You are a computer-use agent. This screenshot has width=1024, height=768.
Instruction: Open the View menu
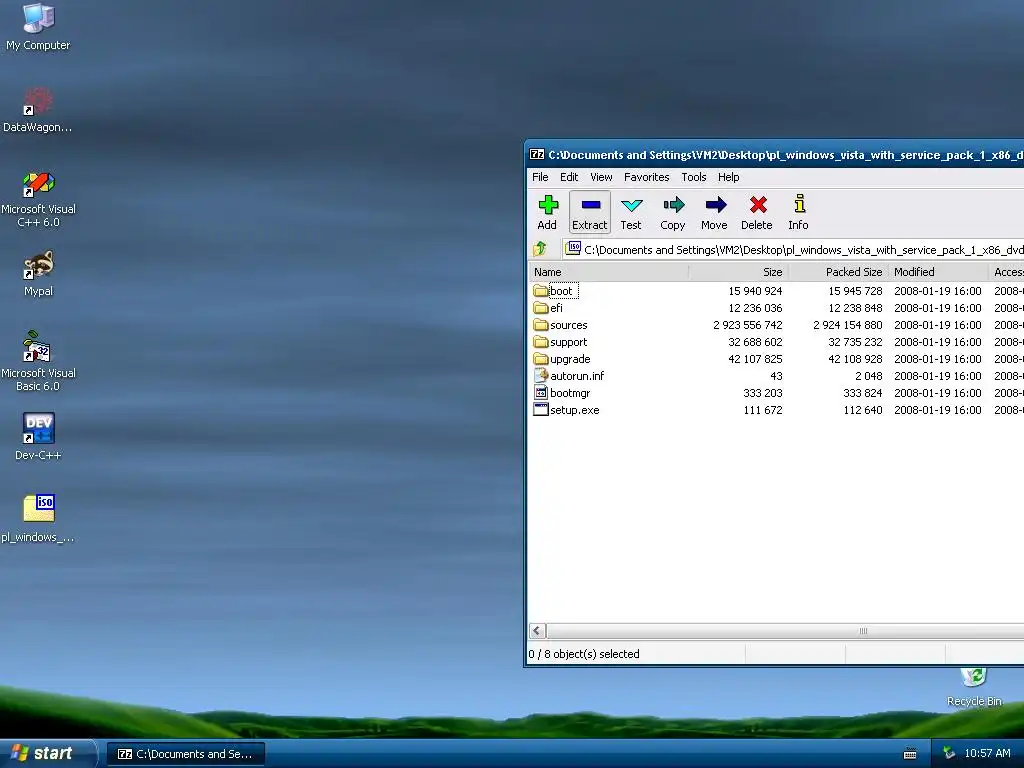point(601,177)
